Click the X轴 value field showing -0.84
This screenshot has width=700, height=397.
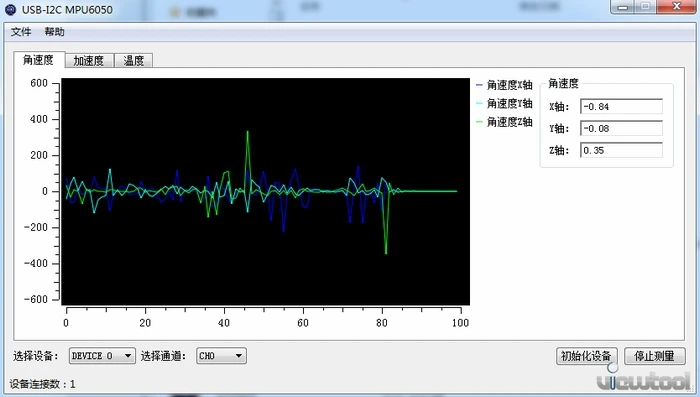[x=621, y=106]
